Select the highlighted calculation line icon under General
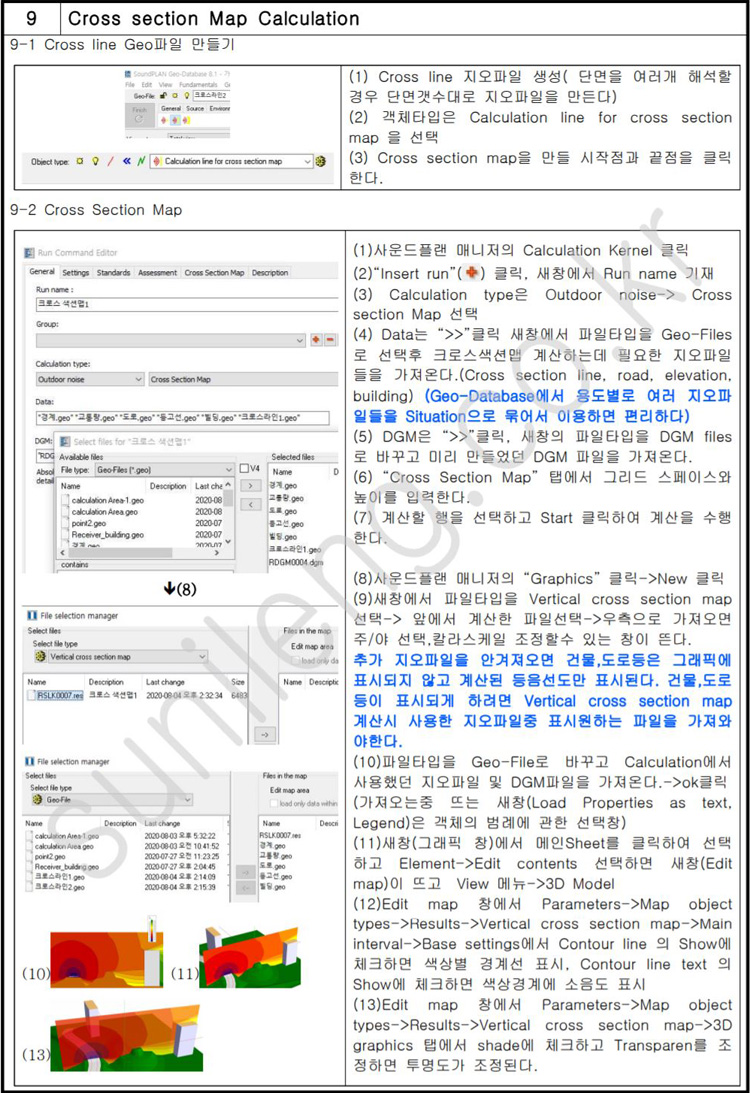 [x=175, y=120]
